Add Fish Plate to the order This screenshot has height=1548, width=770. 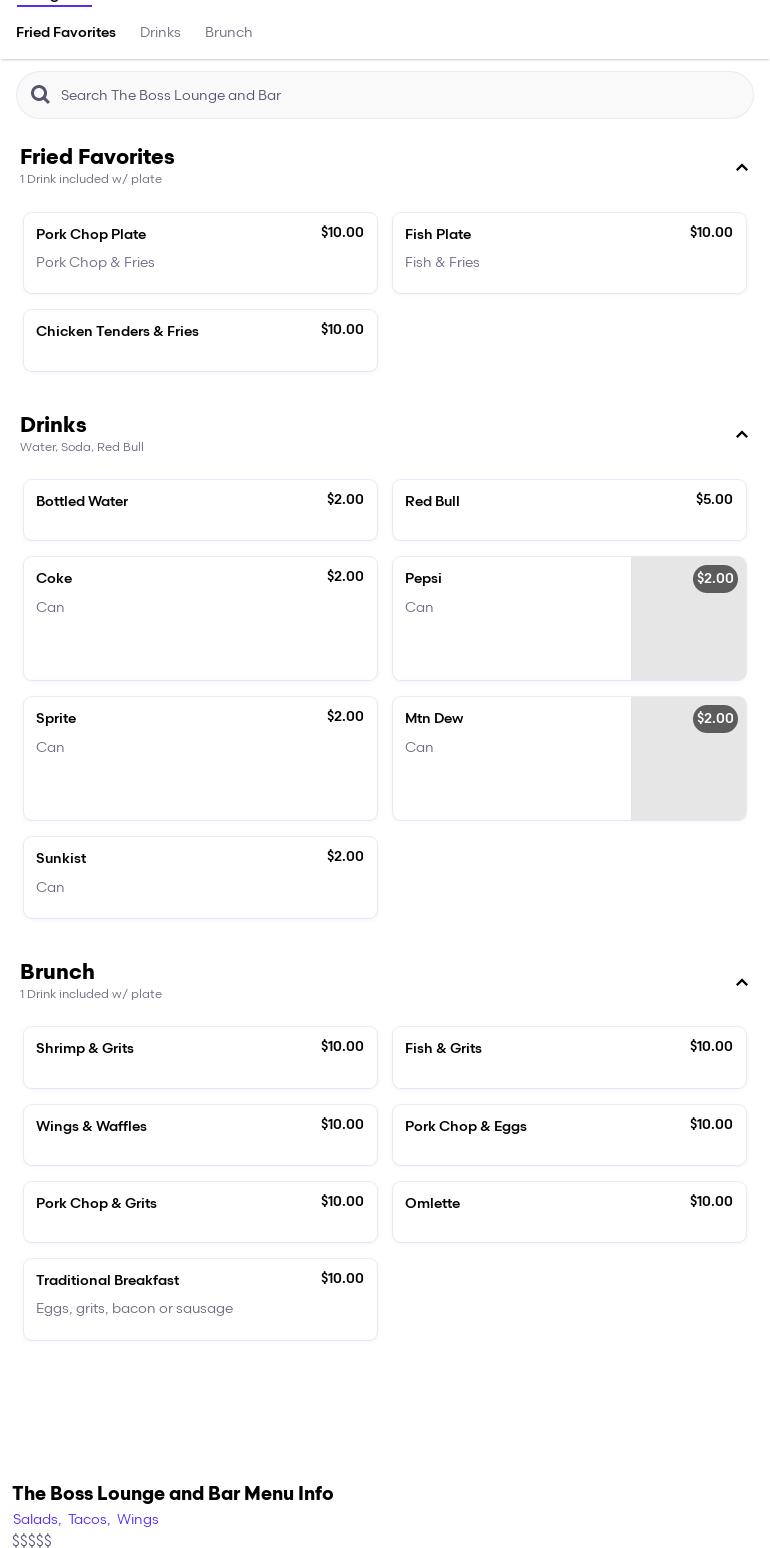569,253
